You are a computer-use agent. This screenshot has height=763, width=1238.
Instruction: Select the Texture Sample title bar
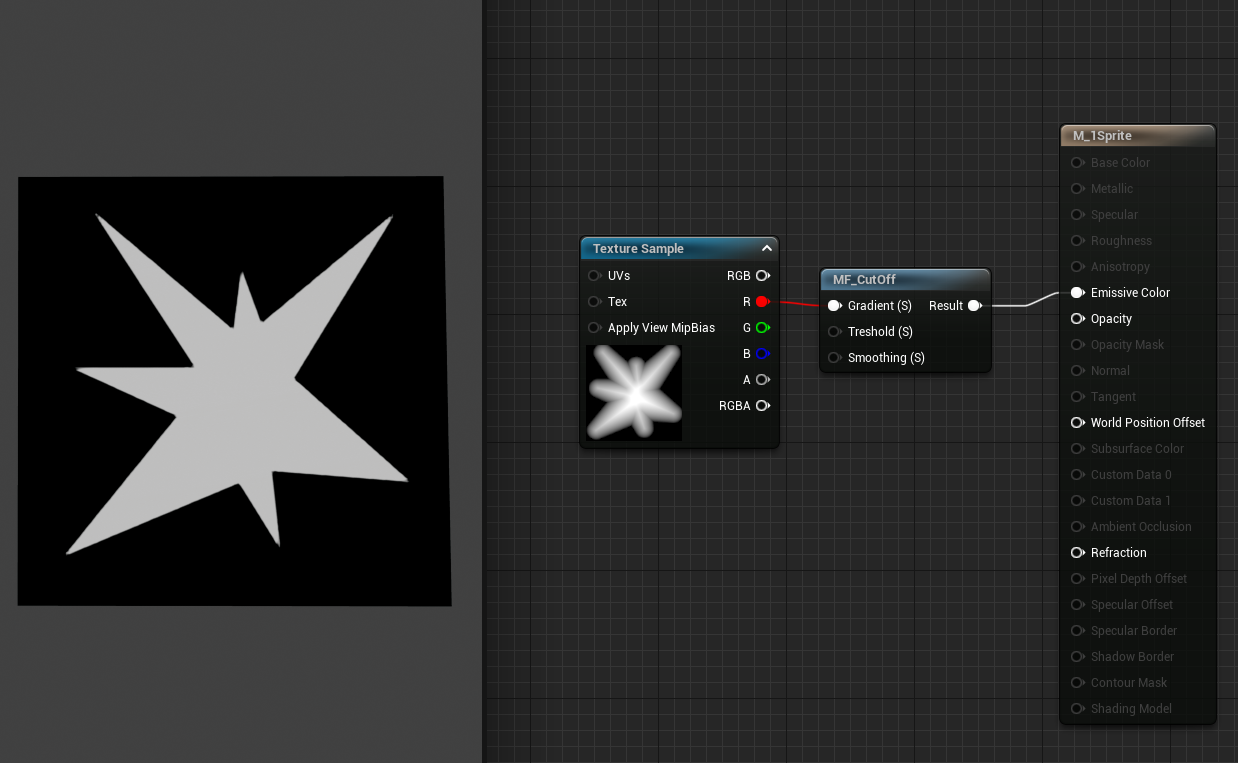coord(660,248)
